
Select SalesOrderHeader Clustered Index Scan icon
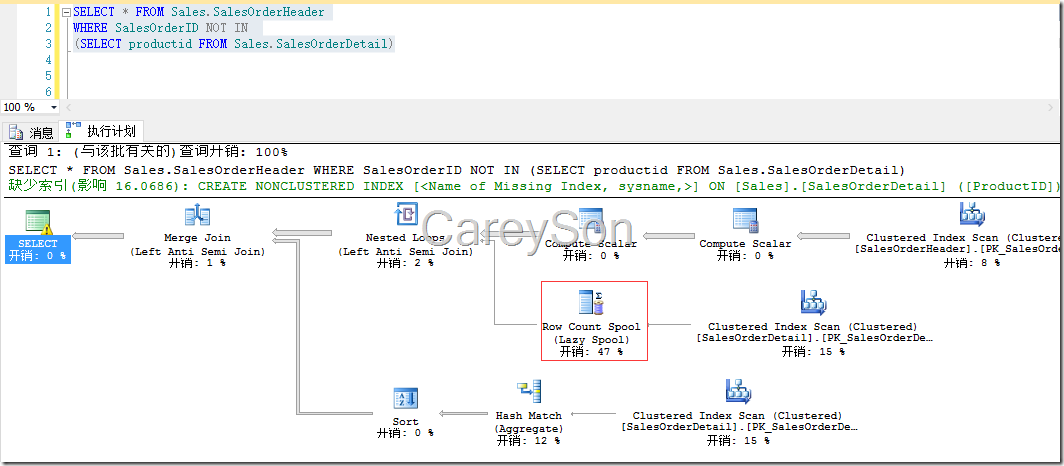tap(972, 214)
